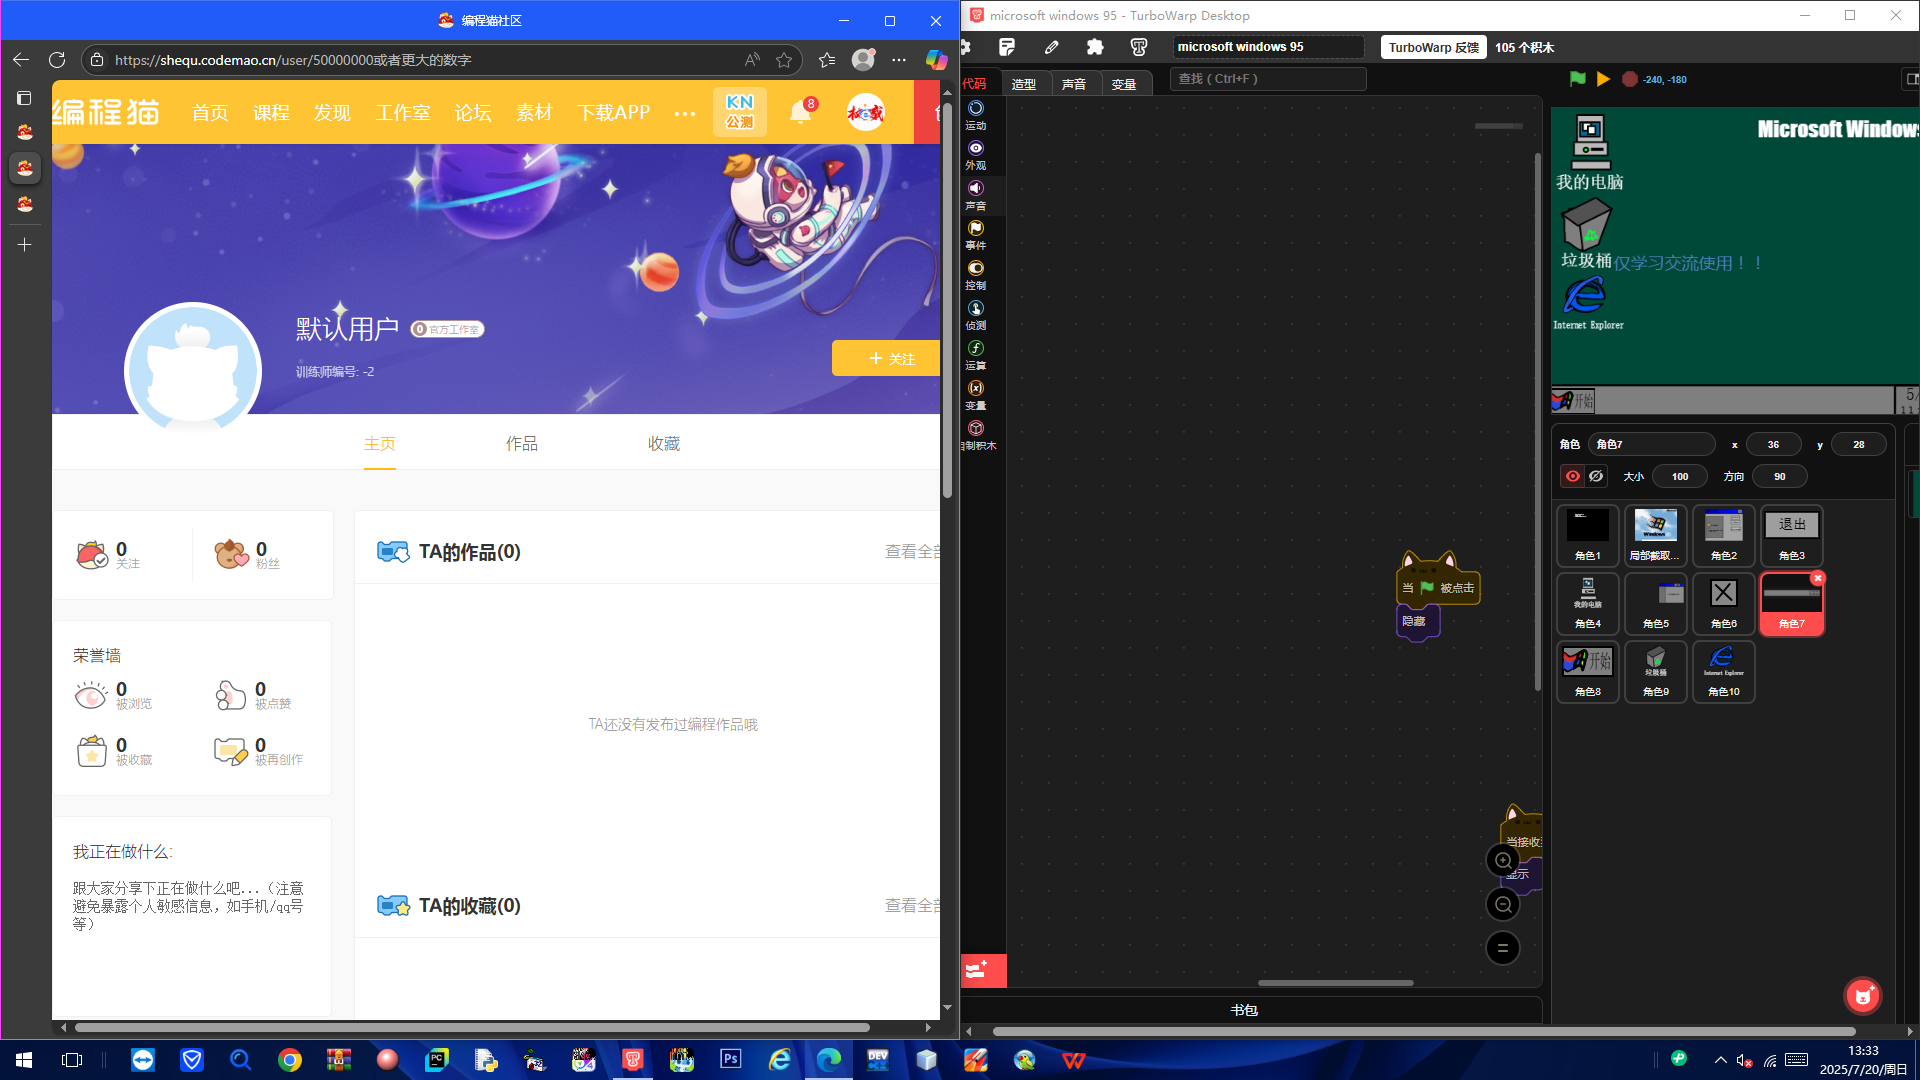Click the add extension button in TurboWarp
Screen dimensions: 1920x1080
(983, 970)
